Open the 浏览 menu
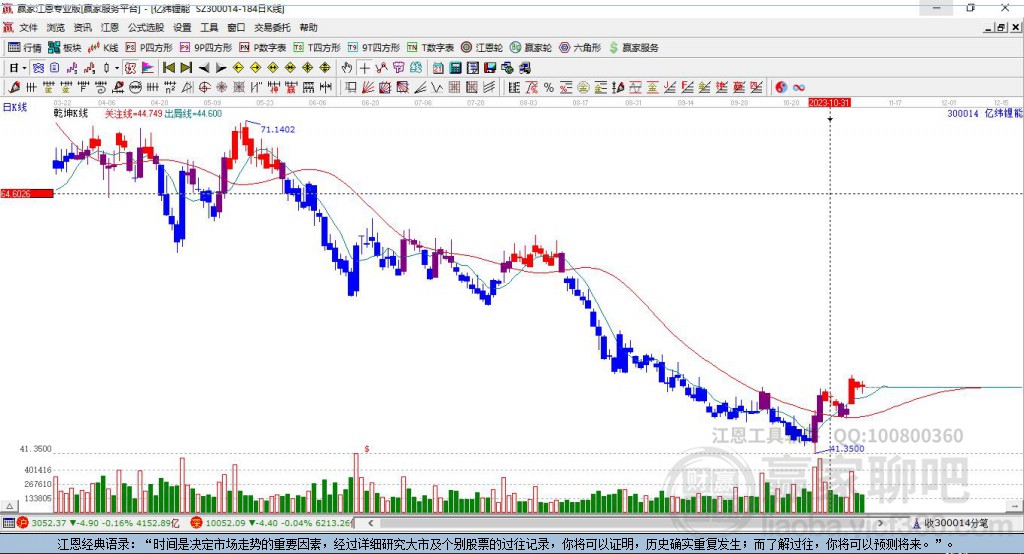 (56, 27)
